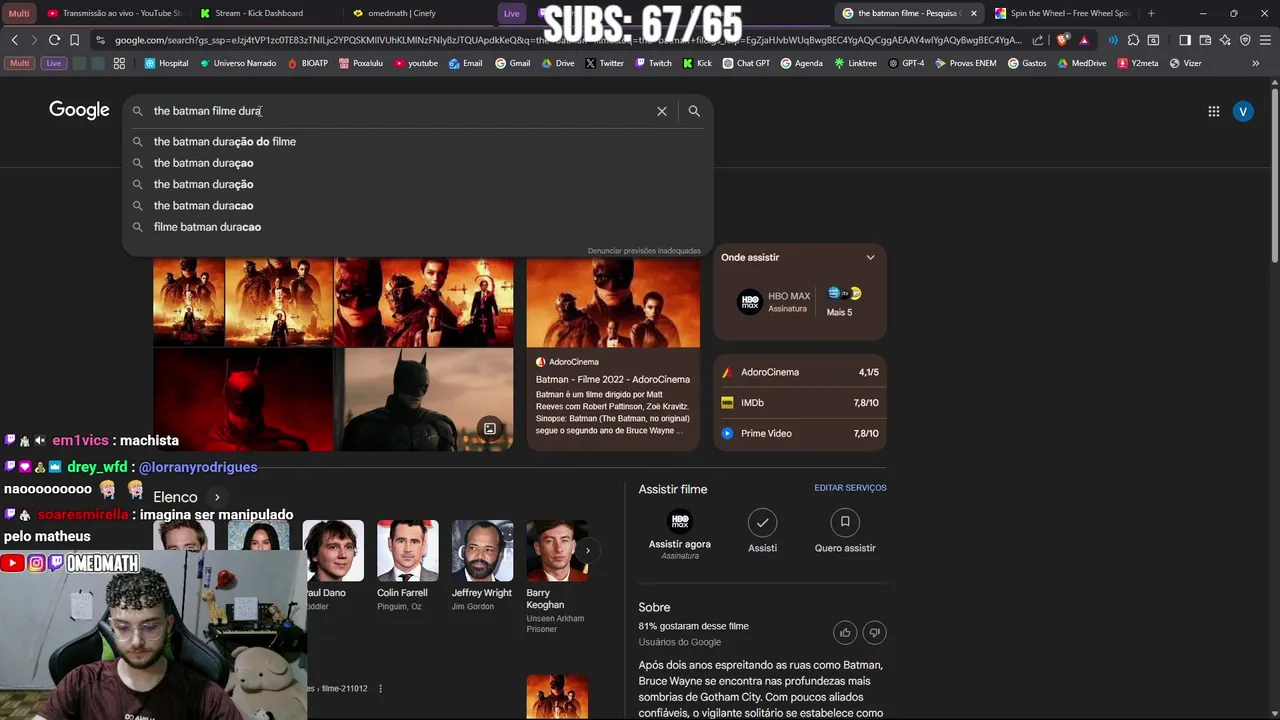Switch to 'Transmissão ao vivo - YouTube' tab
This screenshot has height=720, width=1280.
(115, 13)
